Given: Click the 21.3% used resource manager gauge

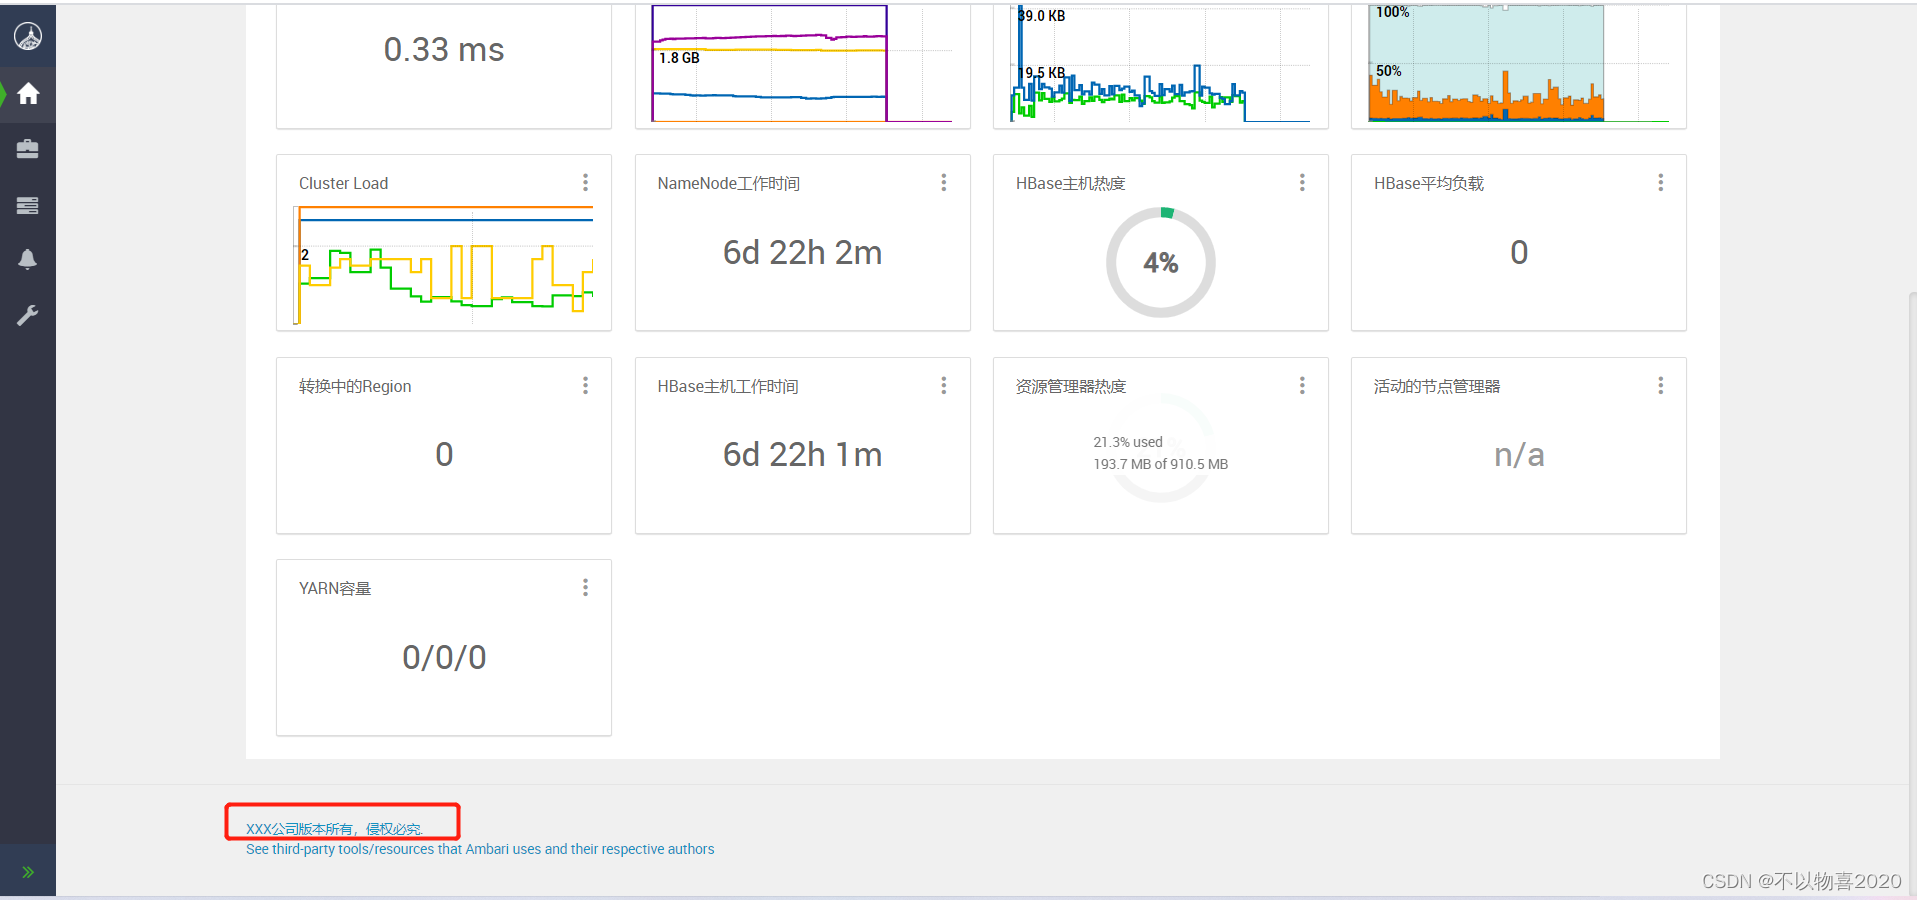Looking at the screenshot, I should click(x=1160, y=448).
